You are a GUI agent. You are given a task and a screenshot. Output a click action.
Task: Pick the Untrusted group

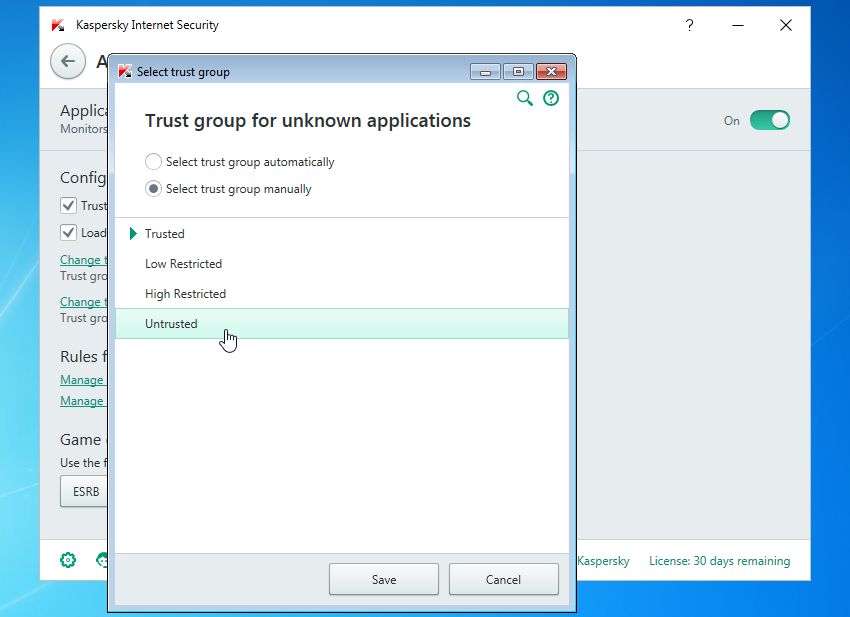(171, 324)
